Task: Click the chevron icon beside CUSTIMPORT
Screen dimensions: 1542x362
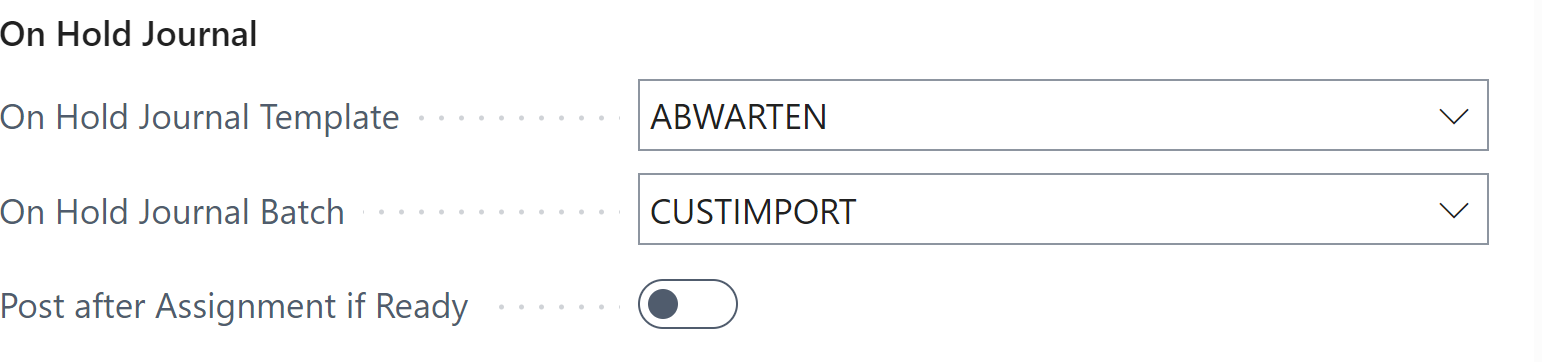Action: (x=1452, y=210)
